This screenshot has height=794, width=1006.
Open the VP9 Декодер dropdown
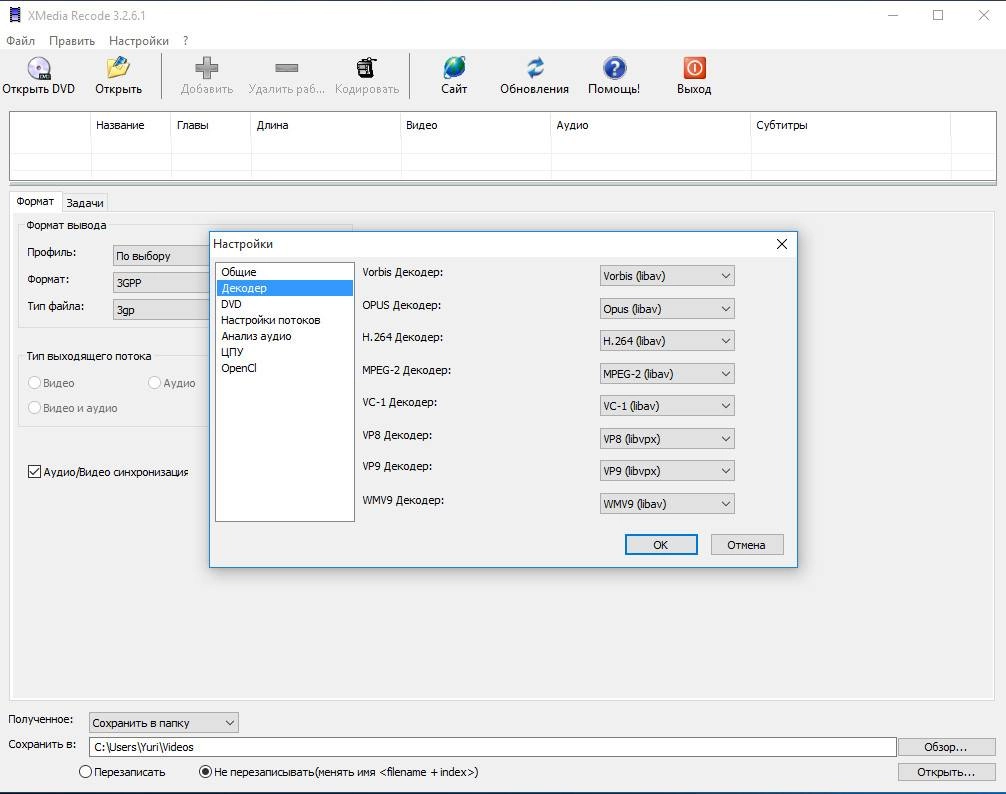point(667,471)
